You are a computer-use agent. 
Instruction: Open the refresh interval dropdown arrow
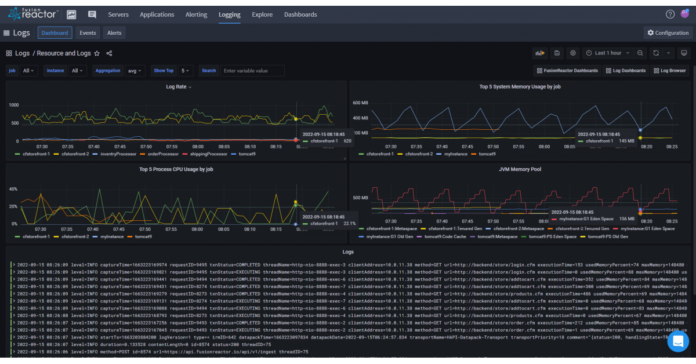coord(668,53)
